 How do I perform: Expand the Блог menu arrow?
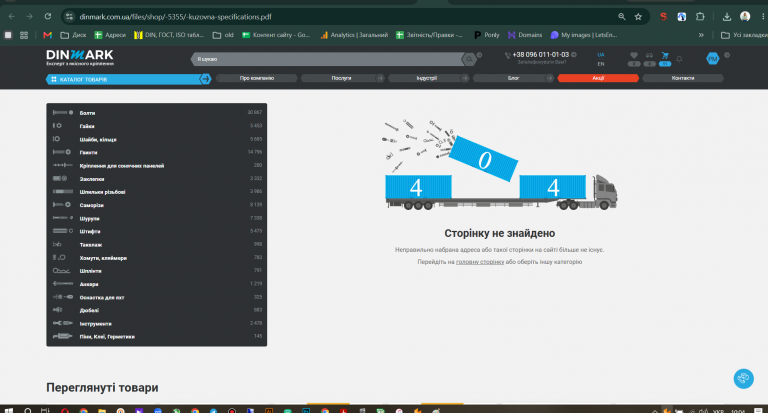pos(549,78)
